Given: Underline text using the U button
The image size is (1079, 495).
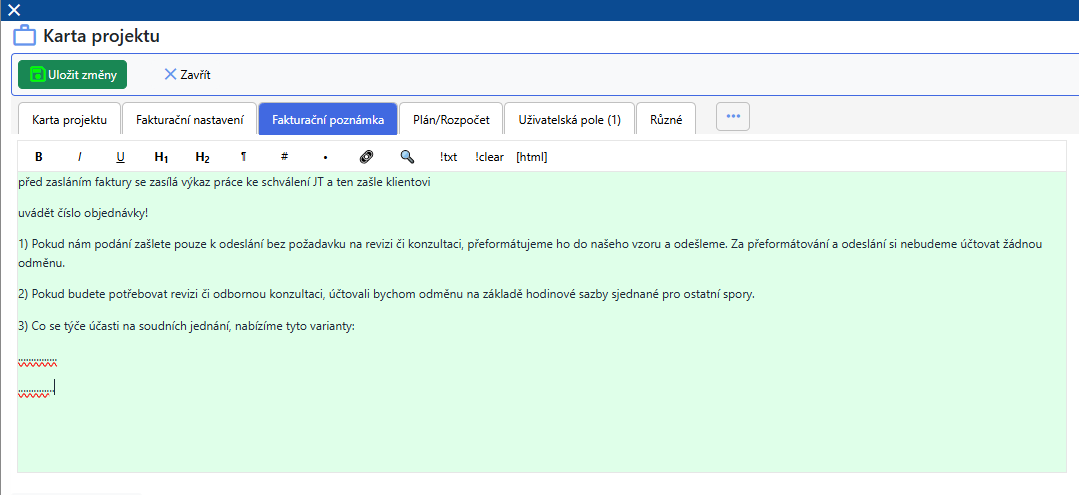Looking at the screenshot, I should (x=120, y=157).
